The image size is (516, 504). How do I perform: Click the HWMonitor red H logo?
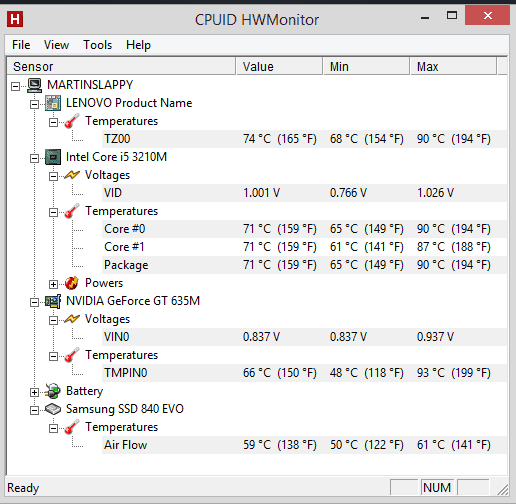pyautogui.click(x=15, y=19)
